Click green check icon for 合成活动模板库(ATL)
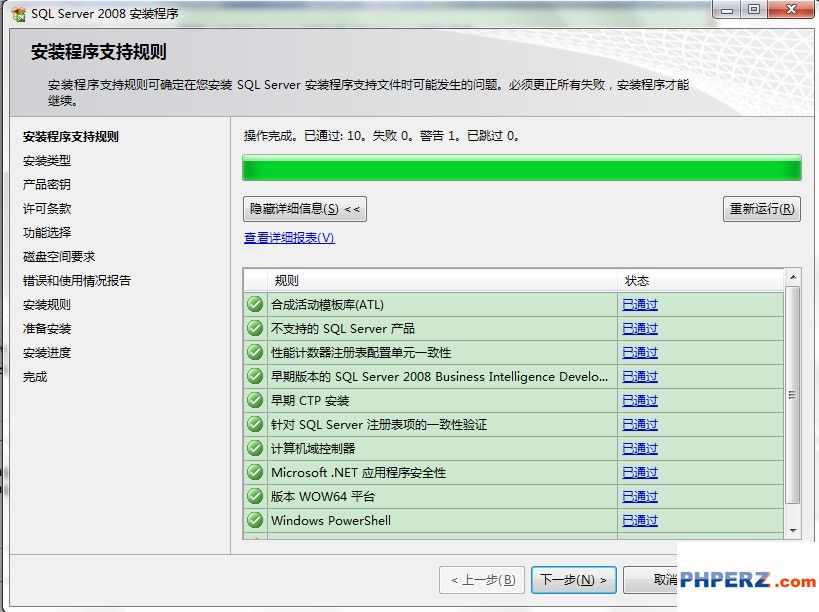This screenshot has height=612, width=819. (255, 304)
